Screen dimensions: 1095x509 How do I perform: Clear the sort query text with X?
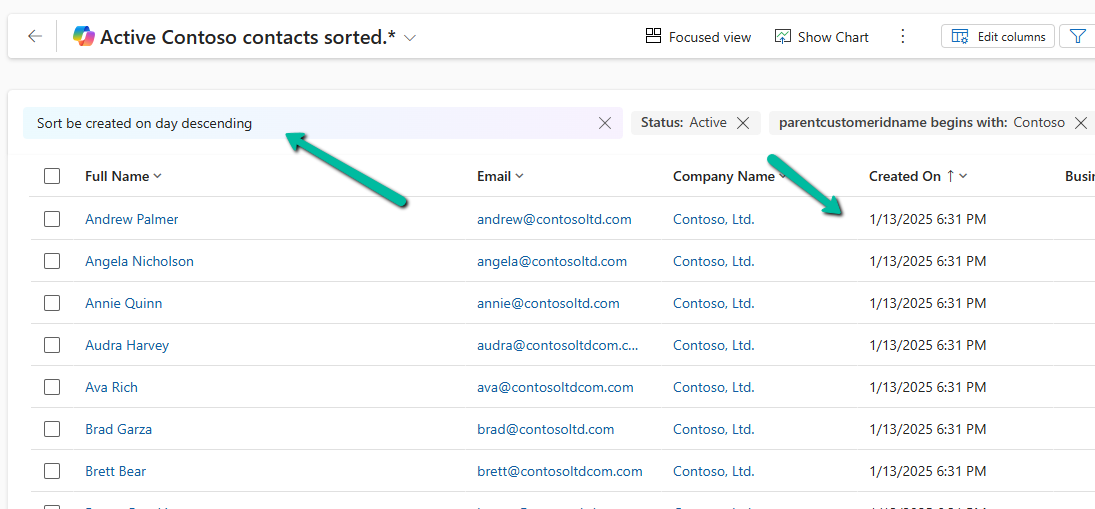pos(605,123)
